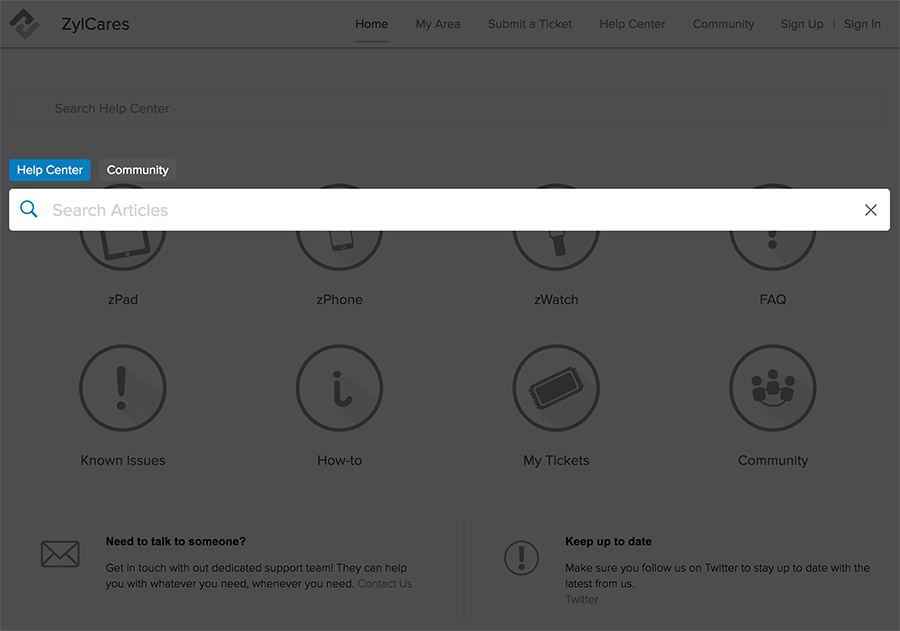Open Submit a Ticket in the navigation
This screenshot has height=631, width=900.
pos(530,24)
